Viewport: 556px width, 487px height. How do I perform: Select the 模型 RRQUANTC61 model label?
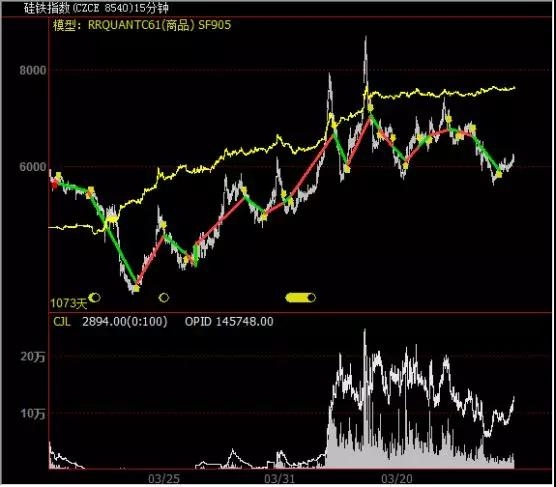142,25
